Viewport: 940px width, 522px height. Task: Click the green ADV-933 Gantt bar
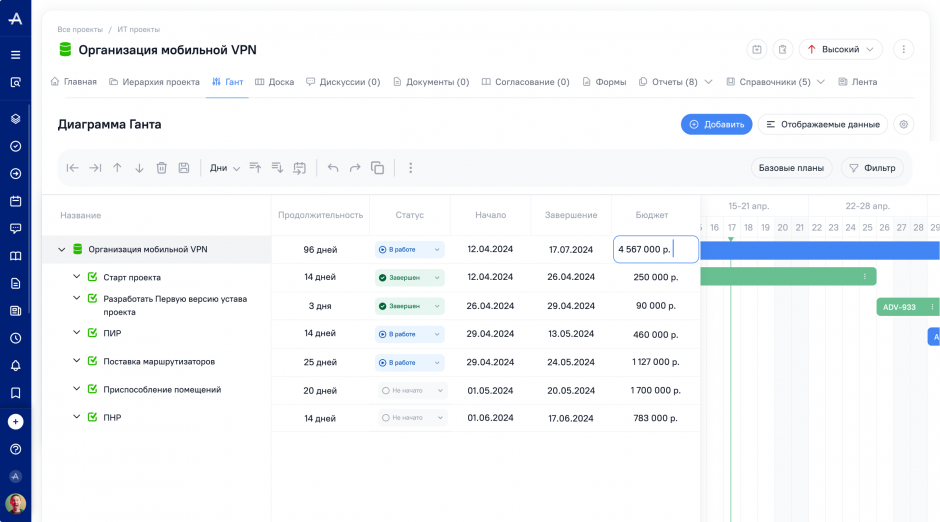[x=900, y=307]
